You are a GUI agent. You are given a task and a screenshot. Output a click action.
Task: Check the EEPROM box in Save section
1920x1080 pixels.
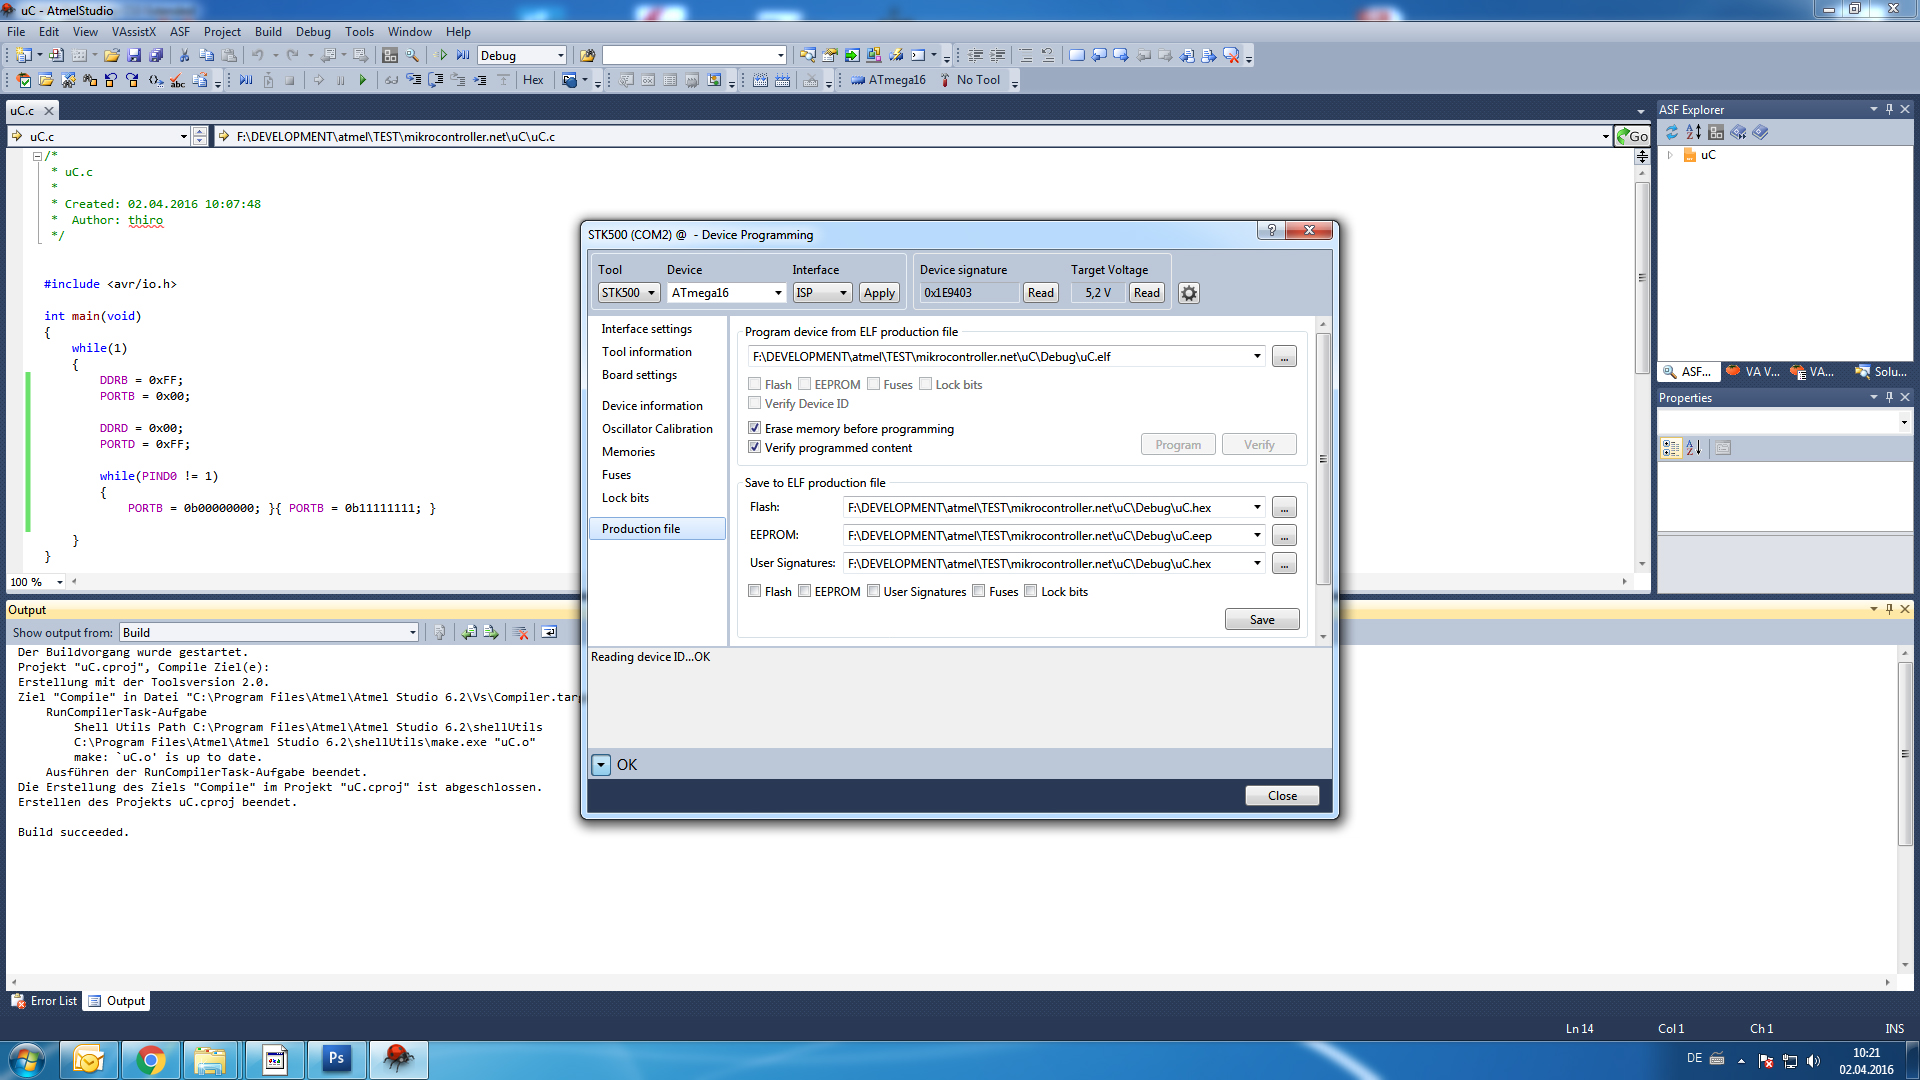point(804,591)
